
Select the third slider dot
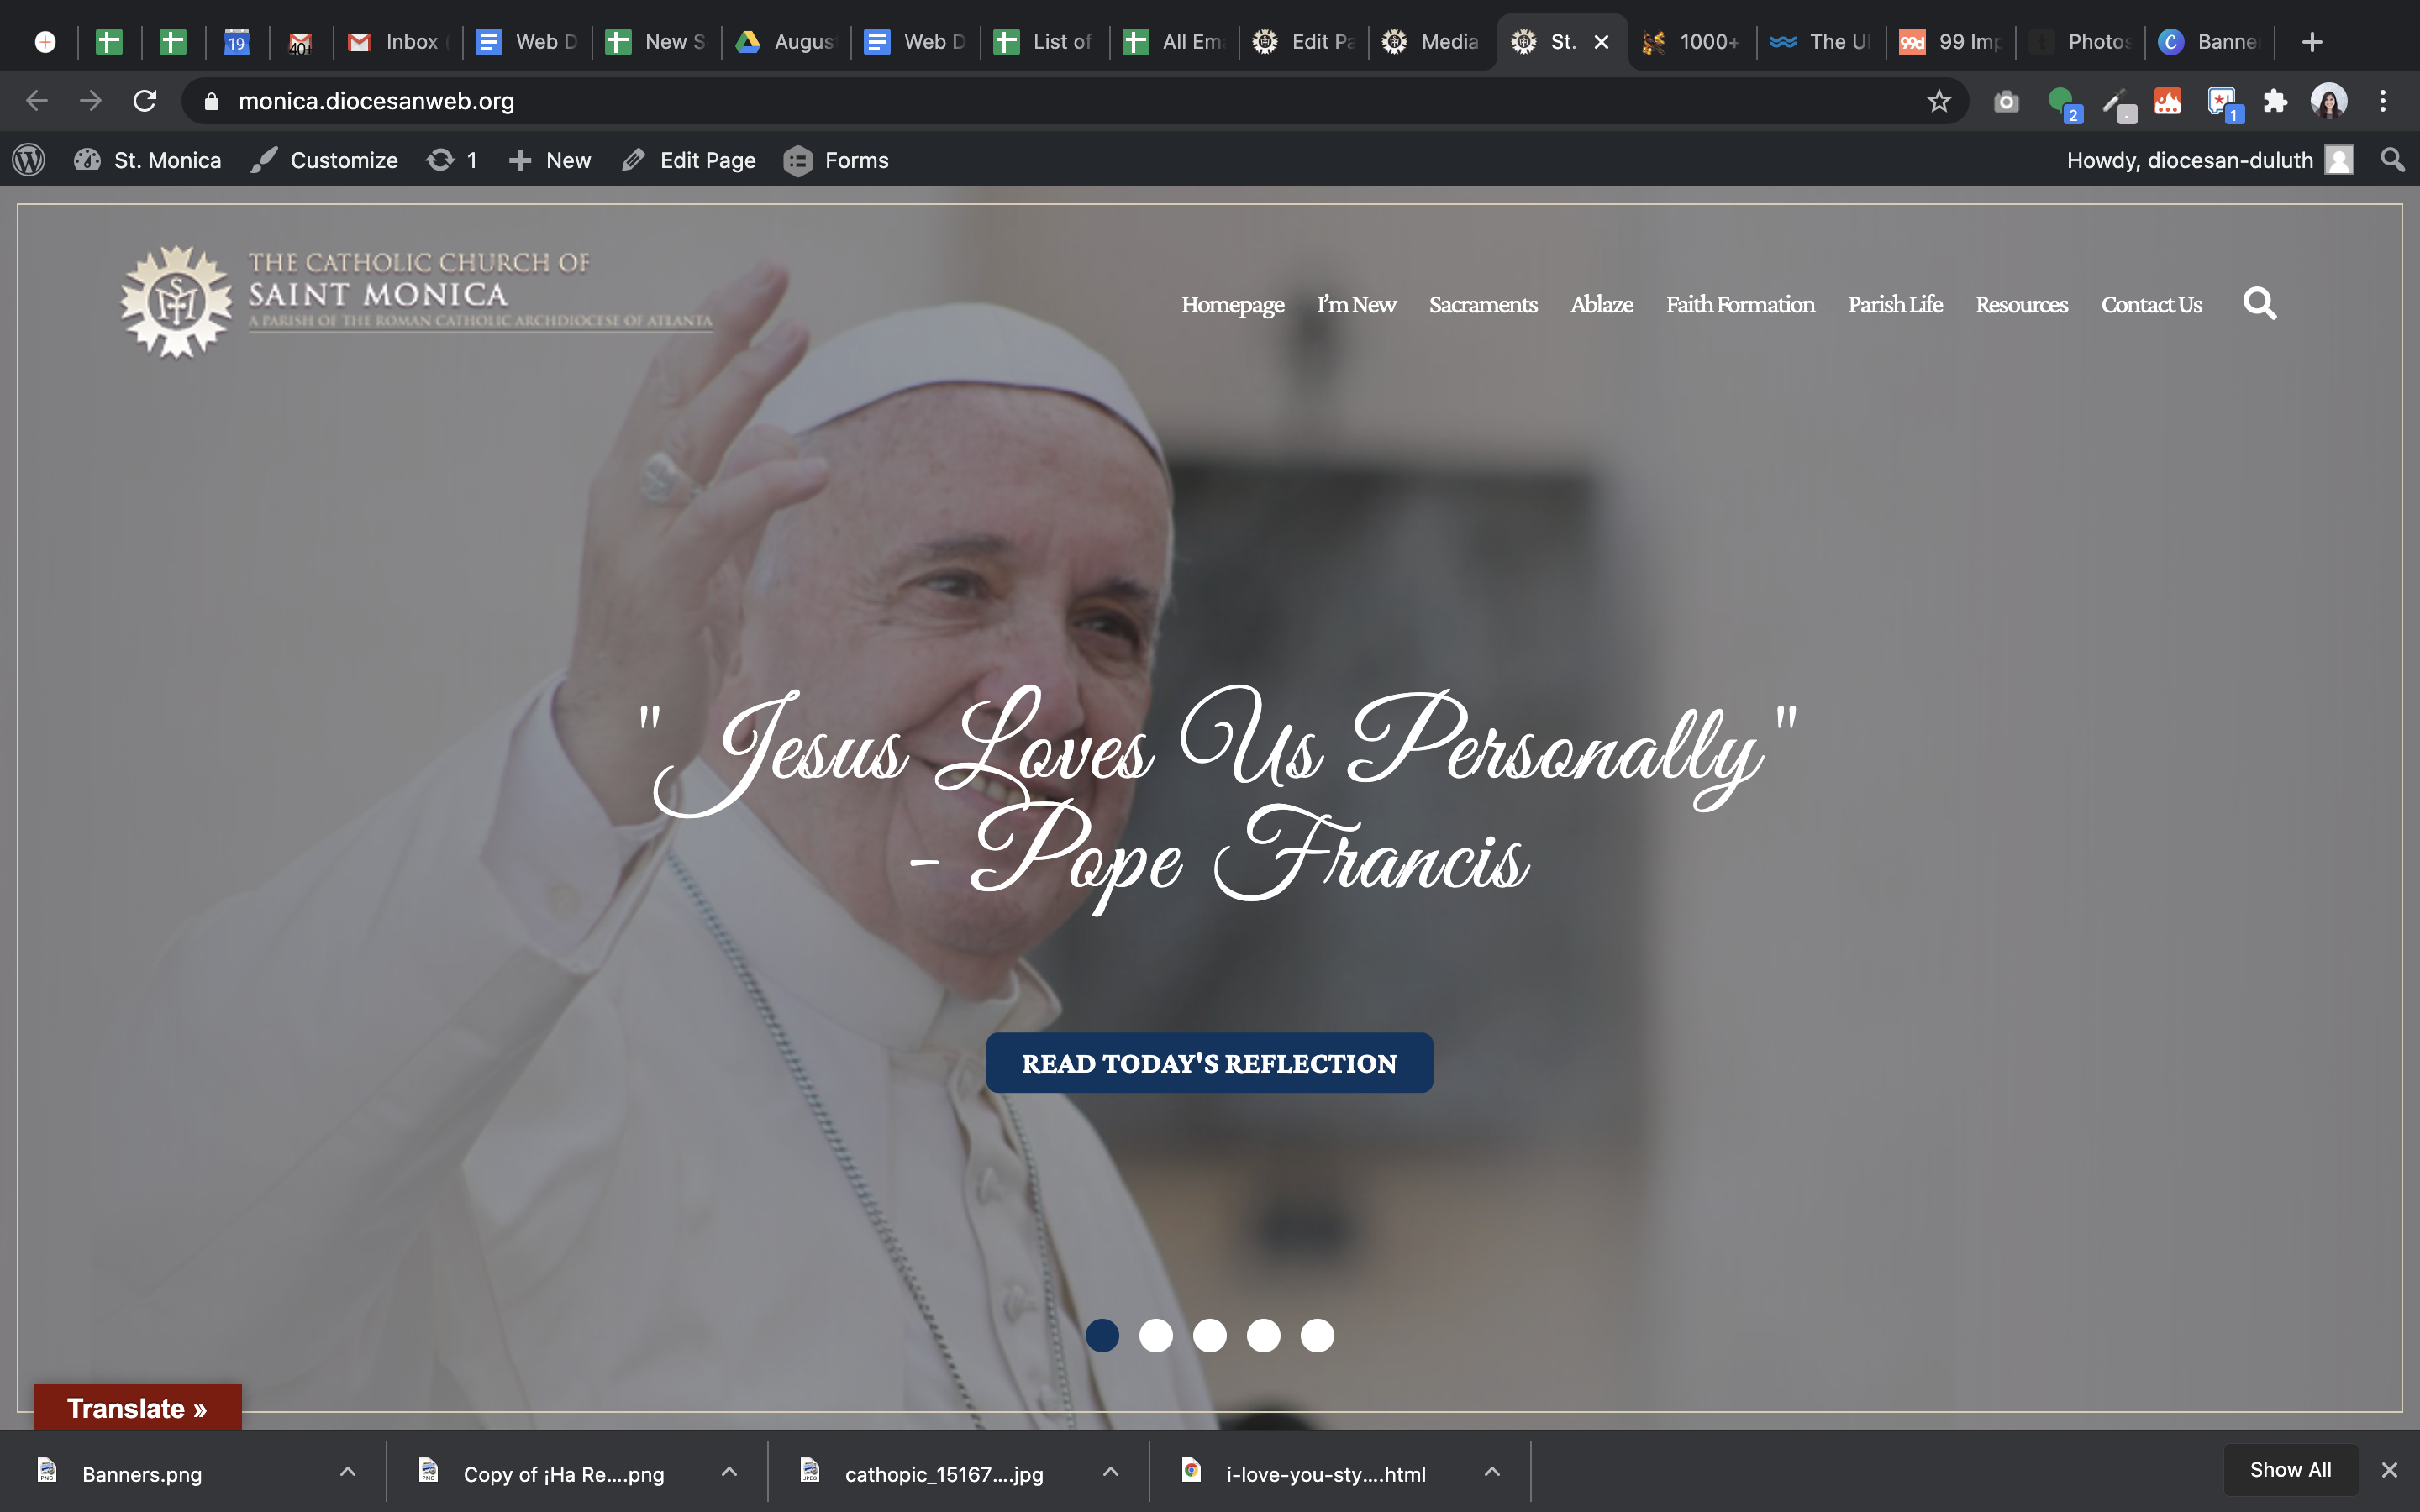pyautogui.click(x=1209, y=1335)
